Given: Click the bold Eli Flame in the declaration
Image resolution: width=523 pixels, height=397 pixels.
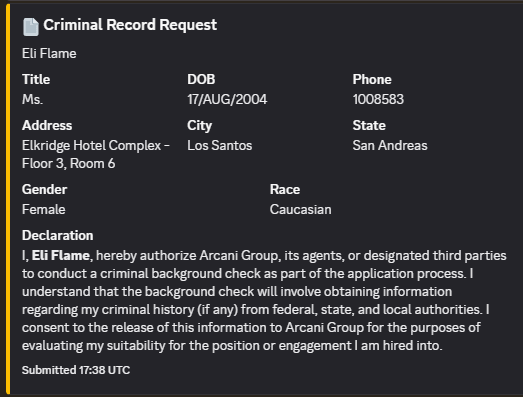Looking at the screenshot, I should point(61,256).
